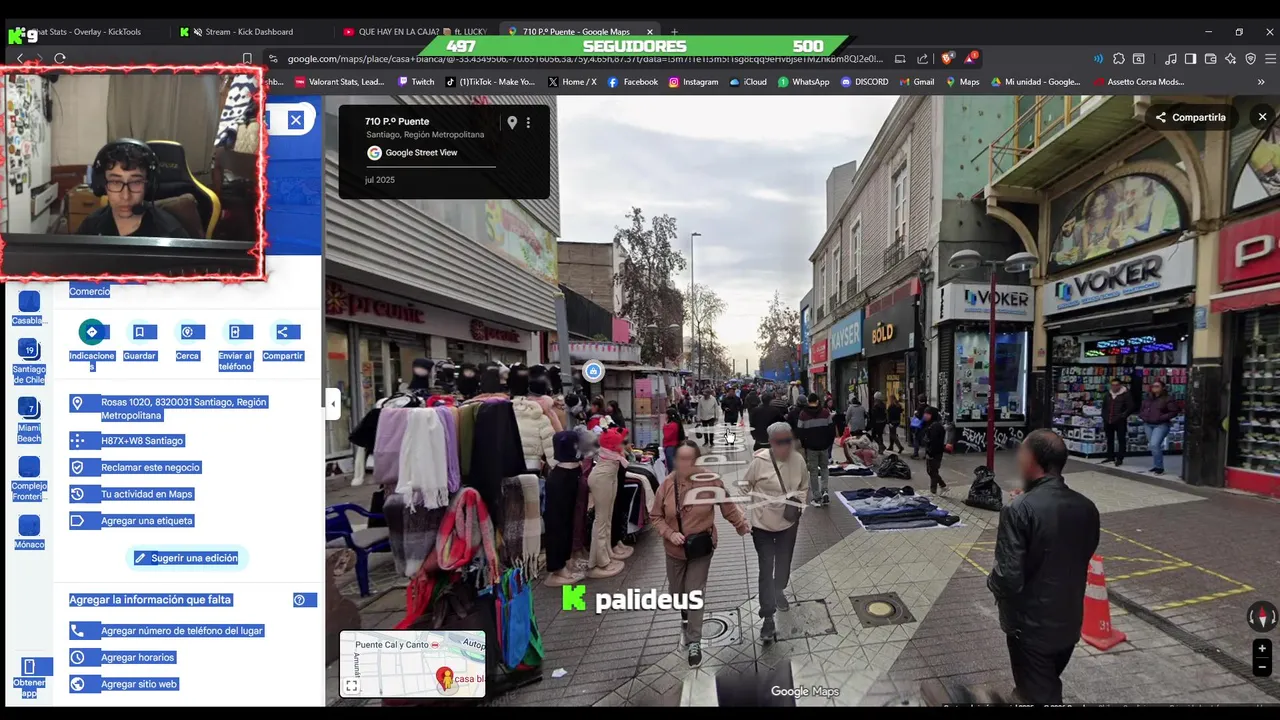
Task: Open the Twitch bookmark
Action: point(416,82)
